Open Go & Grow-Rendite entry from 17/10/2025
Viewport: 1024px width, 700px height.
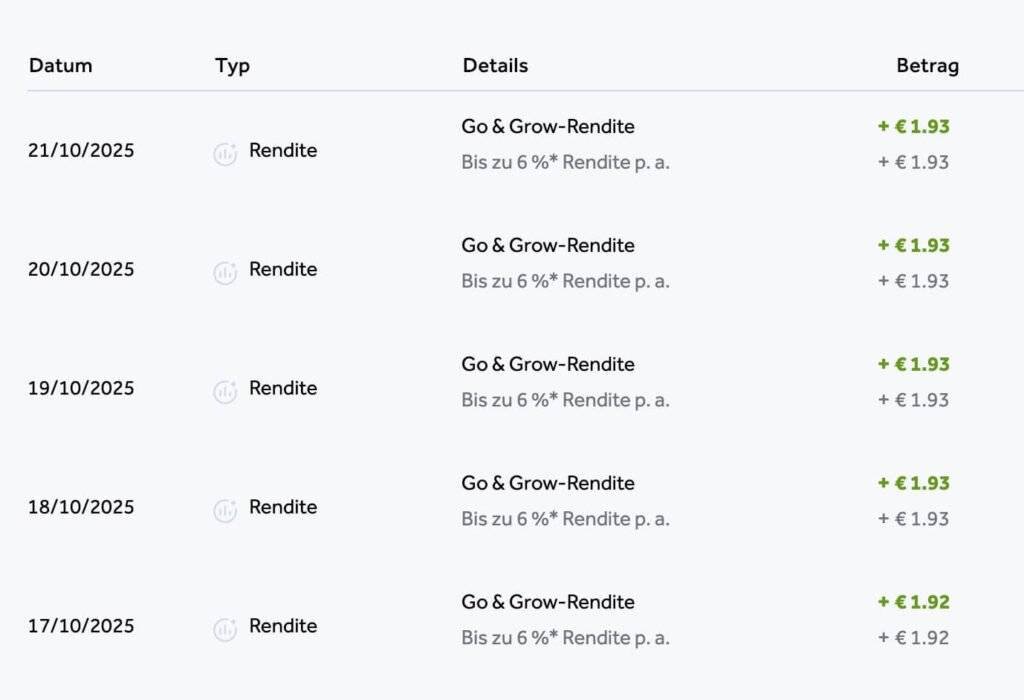click(548, 603)
